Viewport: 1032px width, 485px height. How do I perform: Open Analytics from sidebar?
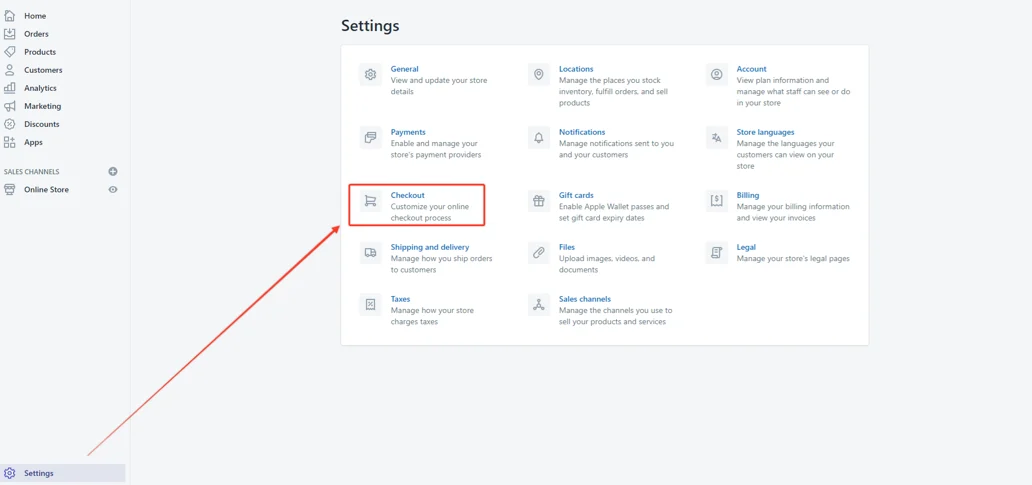[40, 88]
